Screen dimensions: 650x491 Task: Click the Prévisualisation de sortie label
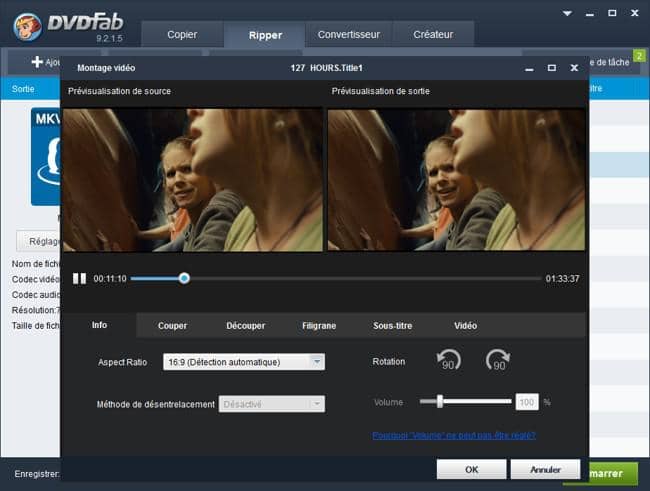coord(381,91)
